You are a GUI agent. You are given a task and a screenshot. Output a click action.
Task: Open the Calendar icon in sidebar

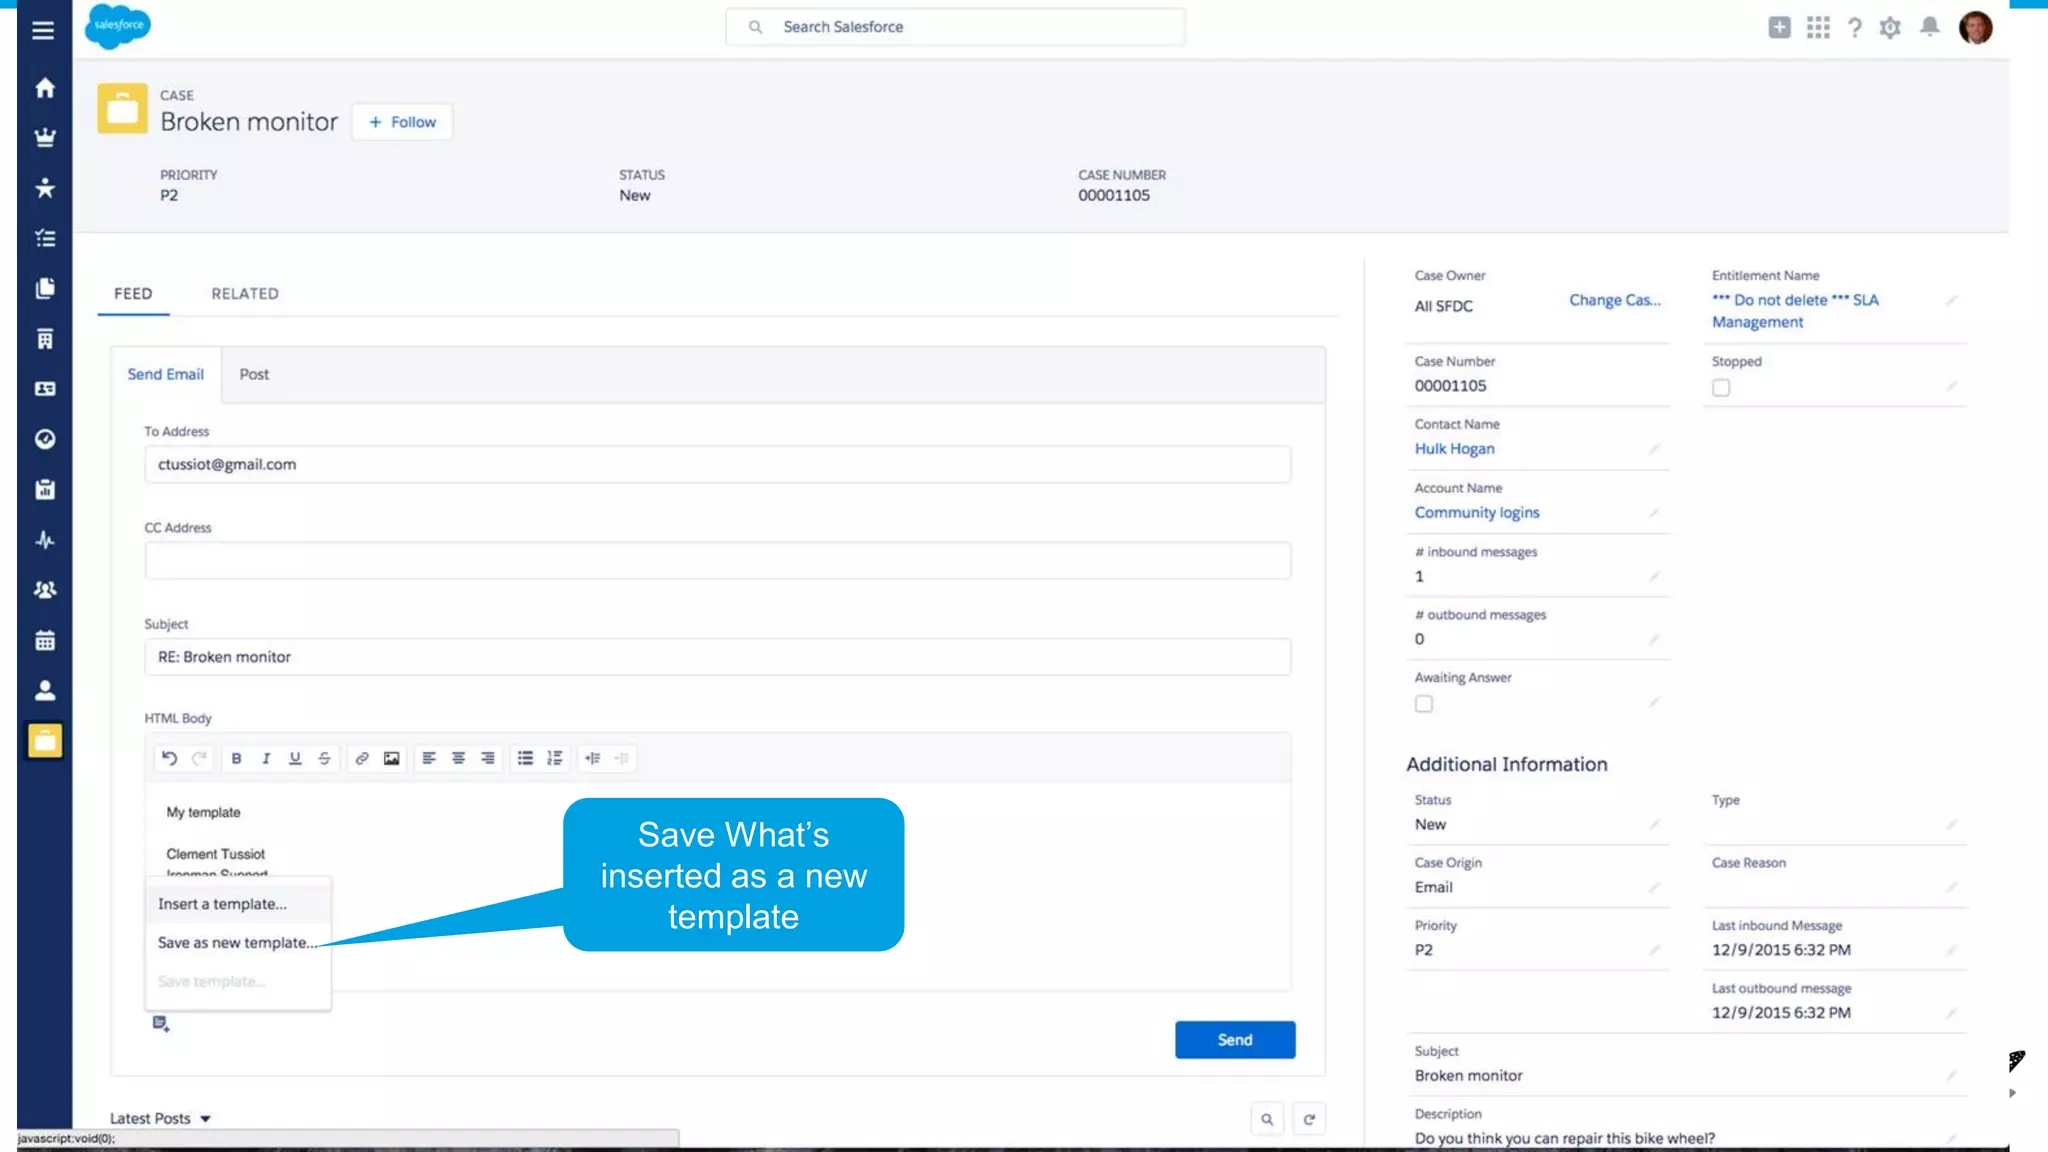(x=45, y=640)
